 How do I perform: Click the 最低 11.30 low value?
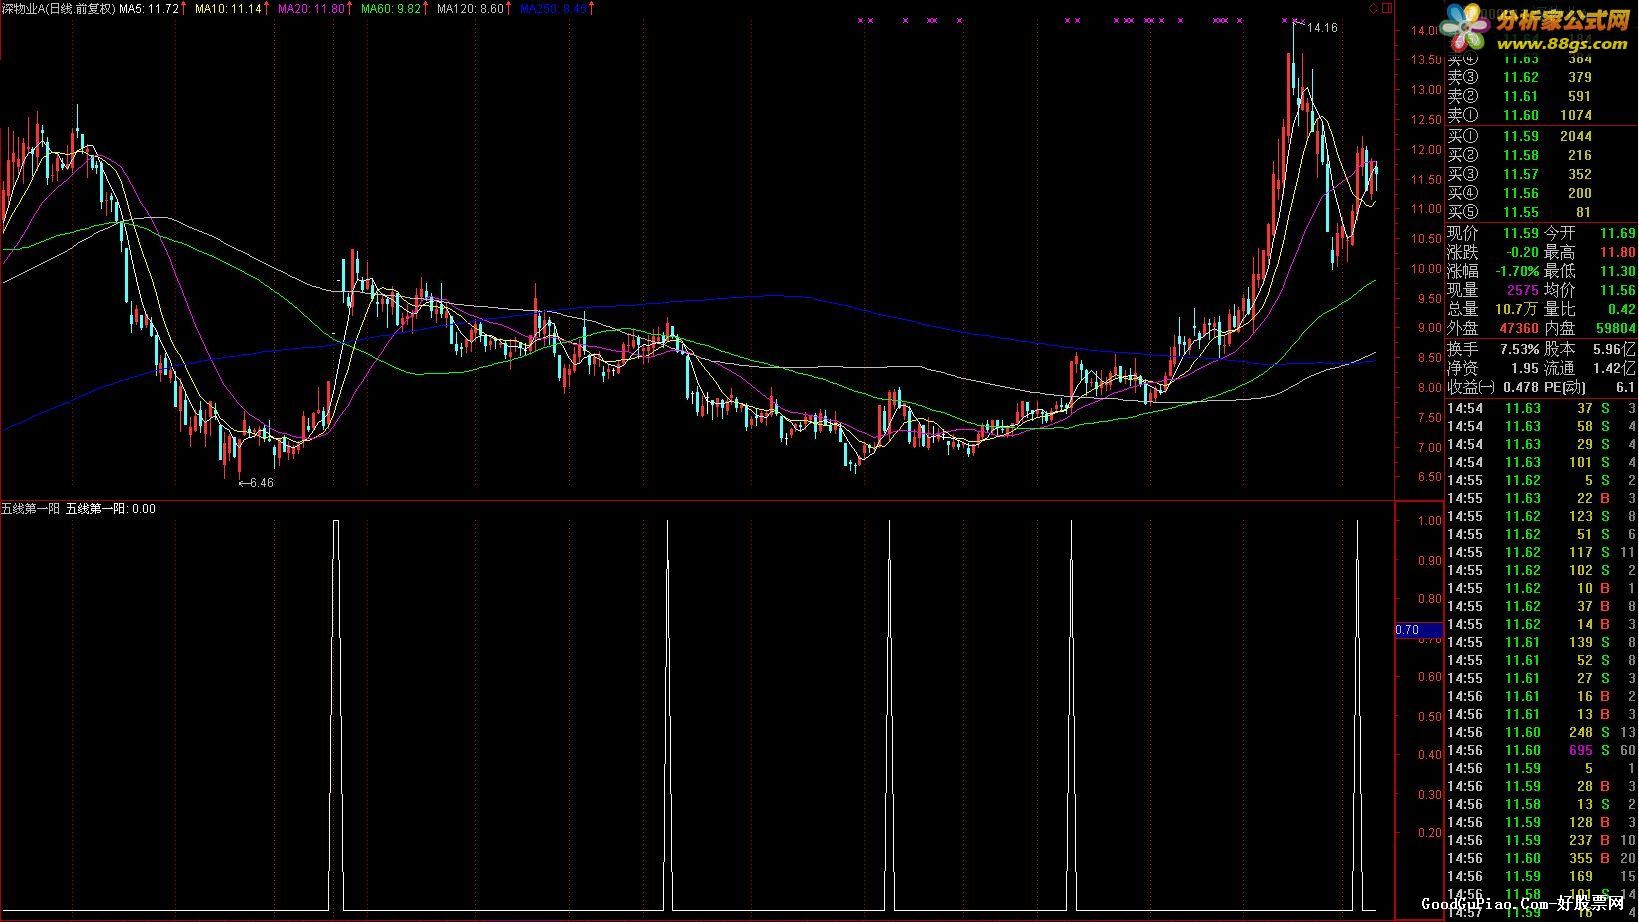click(x=1618, y=271)
